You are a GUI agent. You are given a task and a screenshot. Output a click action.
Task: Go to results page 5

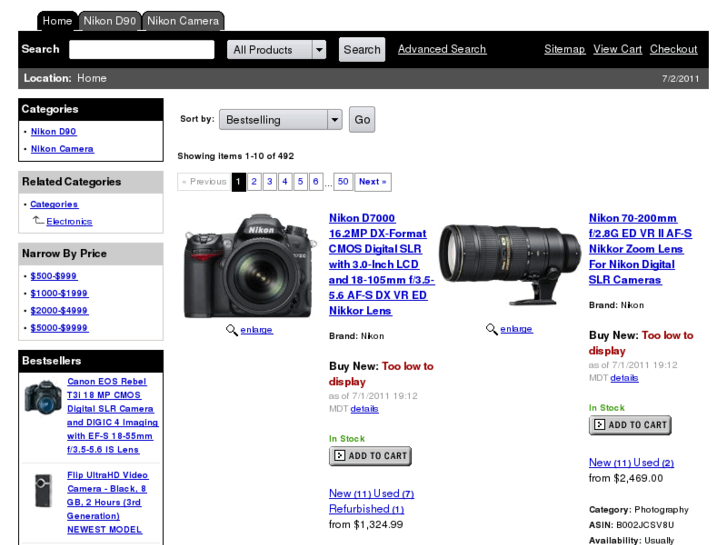tap(300, 182)
